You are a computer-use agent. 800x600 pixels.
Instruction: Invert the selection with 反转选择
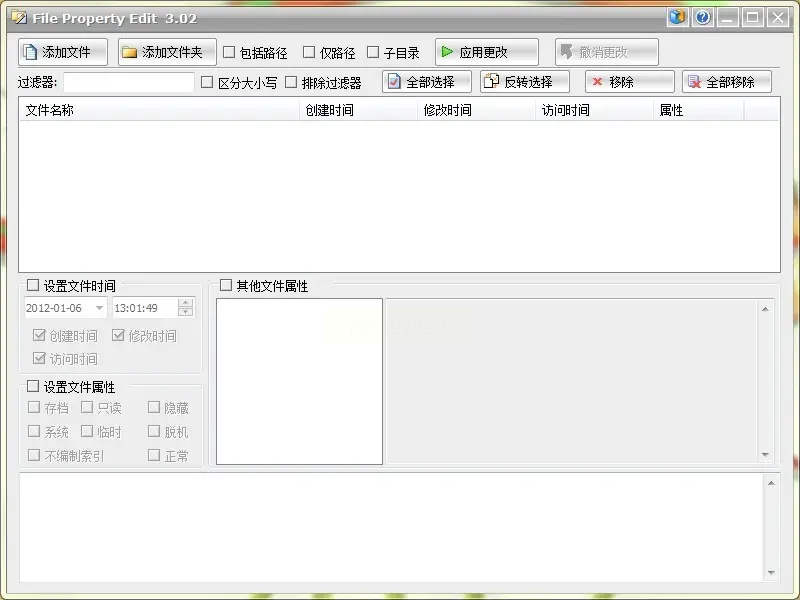click(524, 82)
